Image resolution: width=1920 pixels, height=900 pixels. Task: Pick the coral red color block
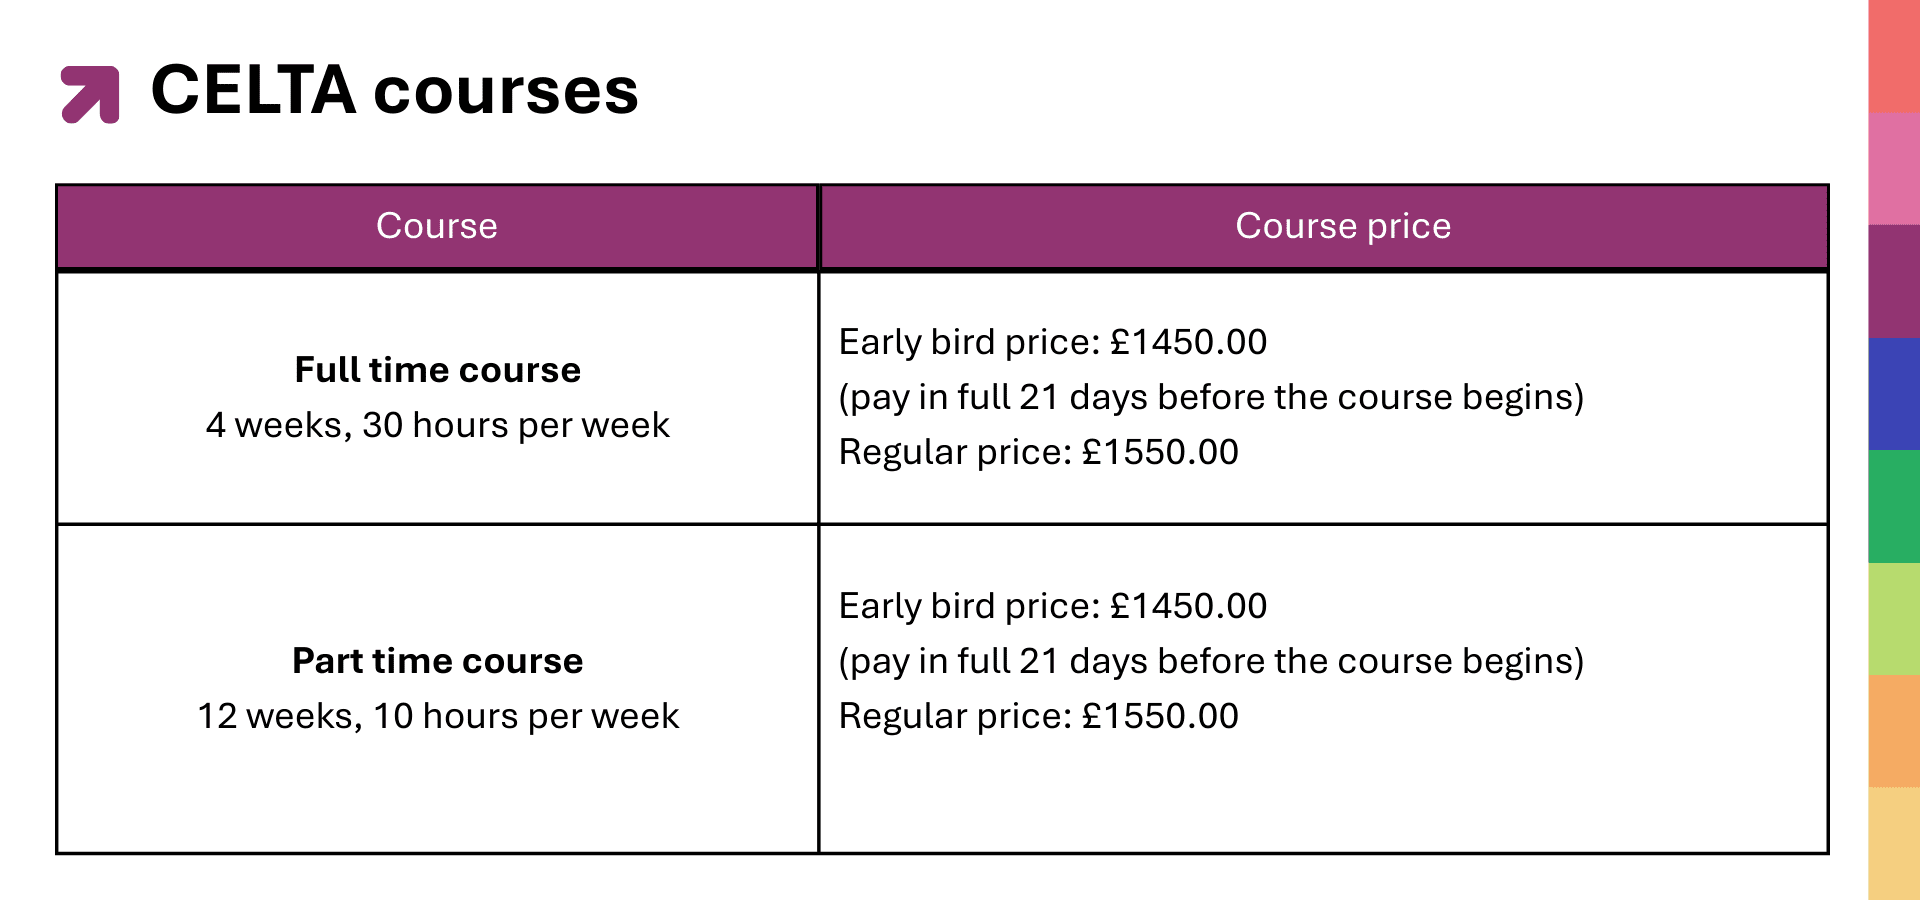[x=1894, y=56]
